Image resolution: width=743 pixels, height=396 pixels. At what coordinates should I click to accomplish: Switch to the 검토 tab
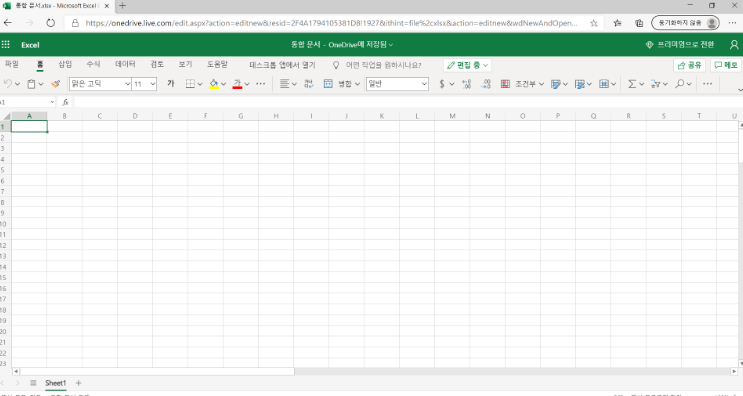click(x=157, y=64)
